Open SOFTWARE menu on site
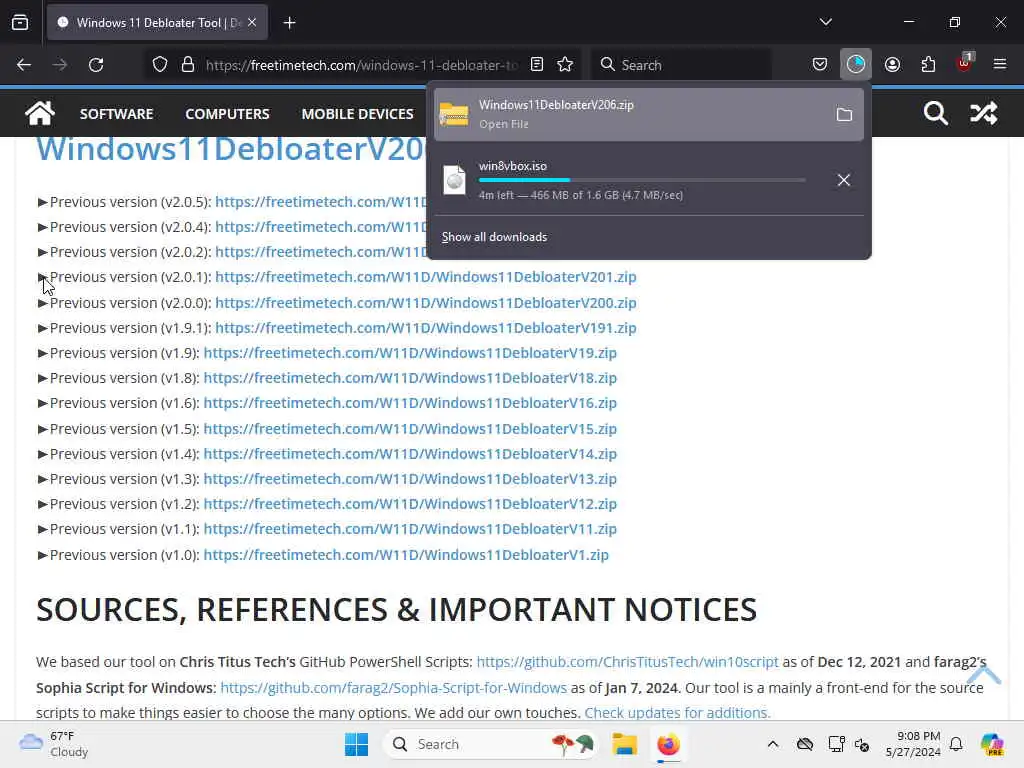The height and width of the screenshot is (768, 1024). tap(116, 114)
